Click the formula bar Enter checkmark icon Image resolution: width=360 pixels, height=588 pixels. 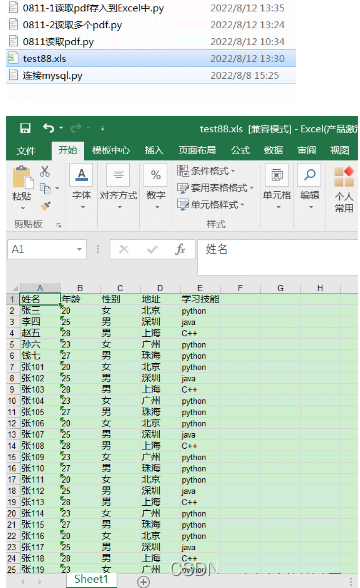(x=152, y=249)
